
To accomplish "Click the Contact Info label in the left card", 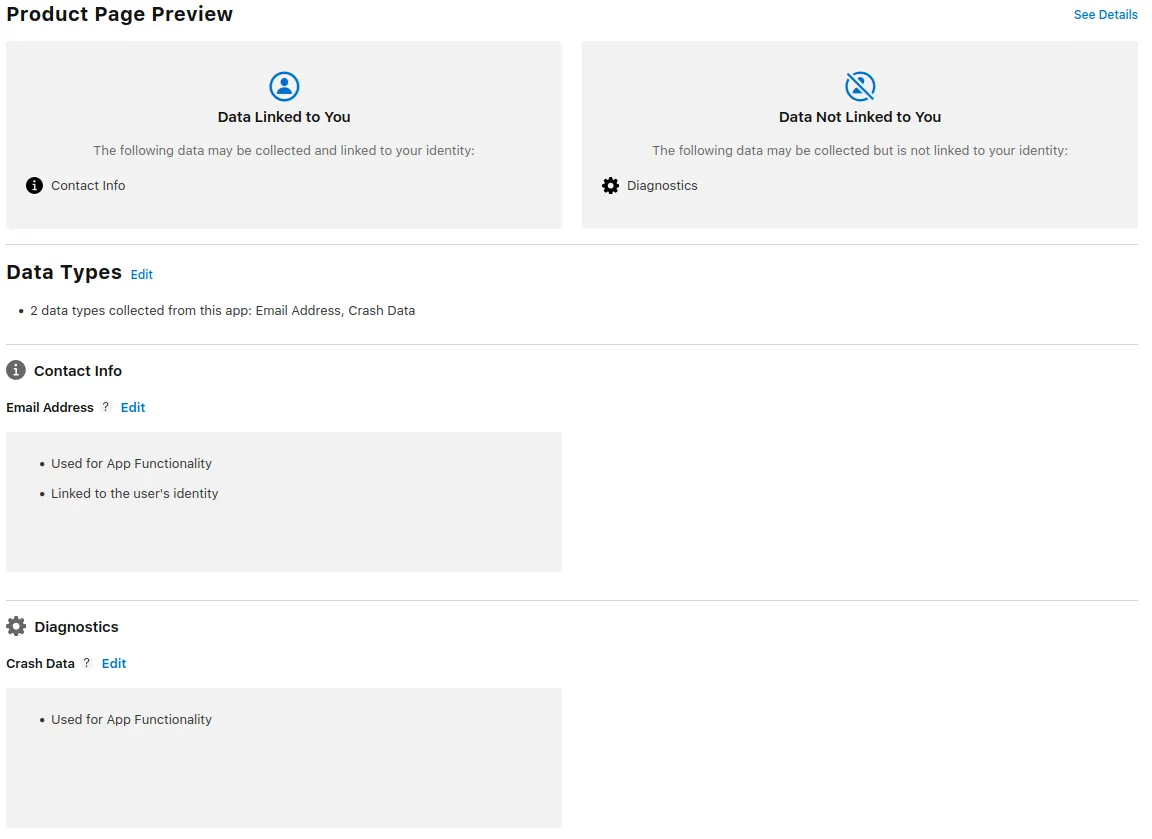I will pos(88,185).
